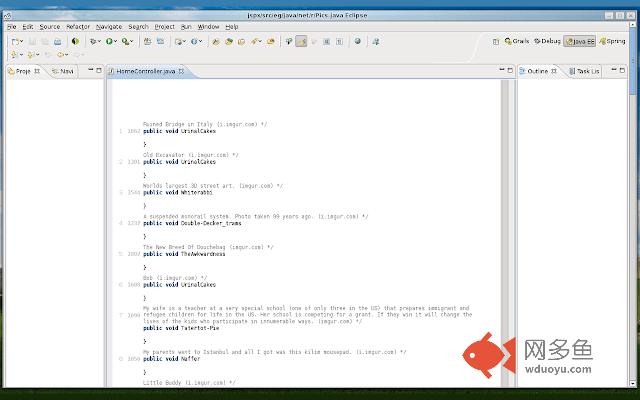
Task: Minimize the editor area
Action: click(502, 70)
